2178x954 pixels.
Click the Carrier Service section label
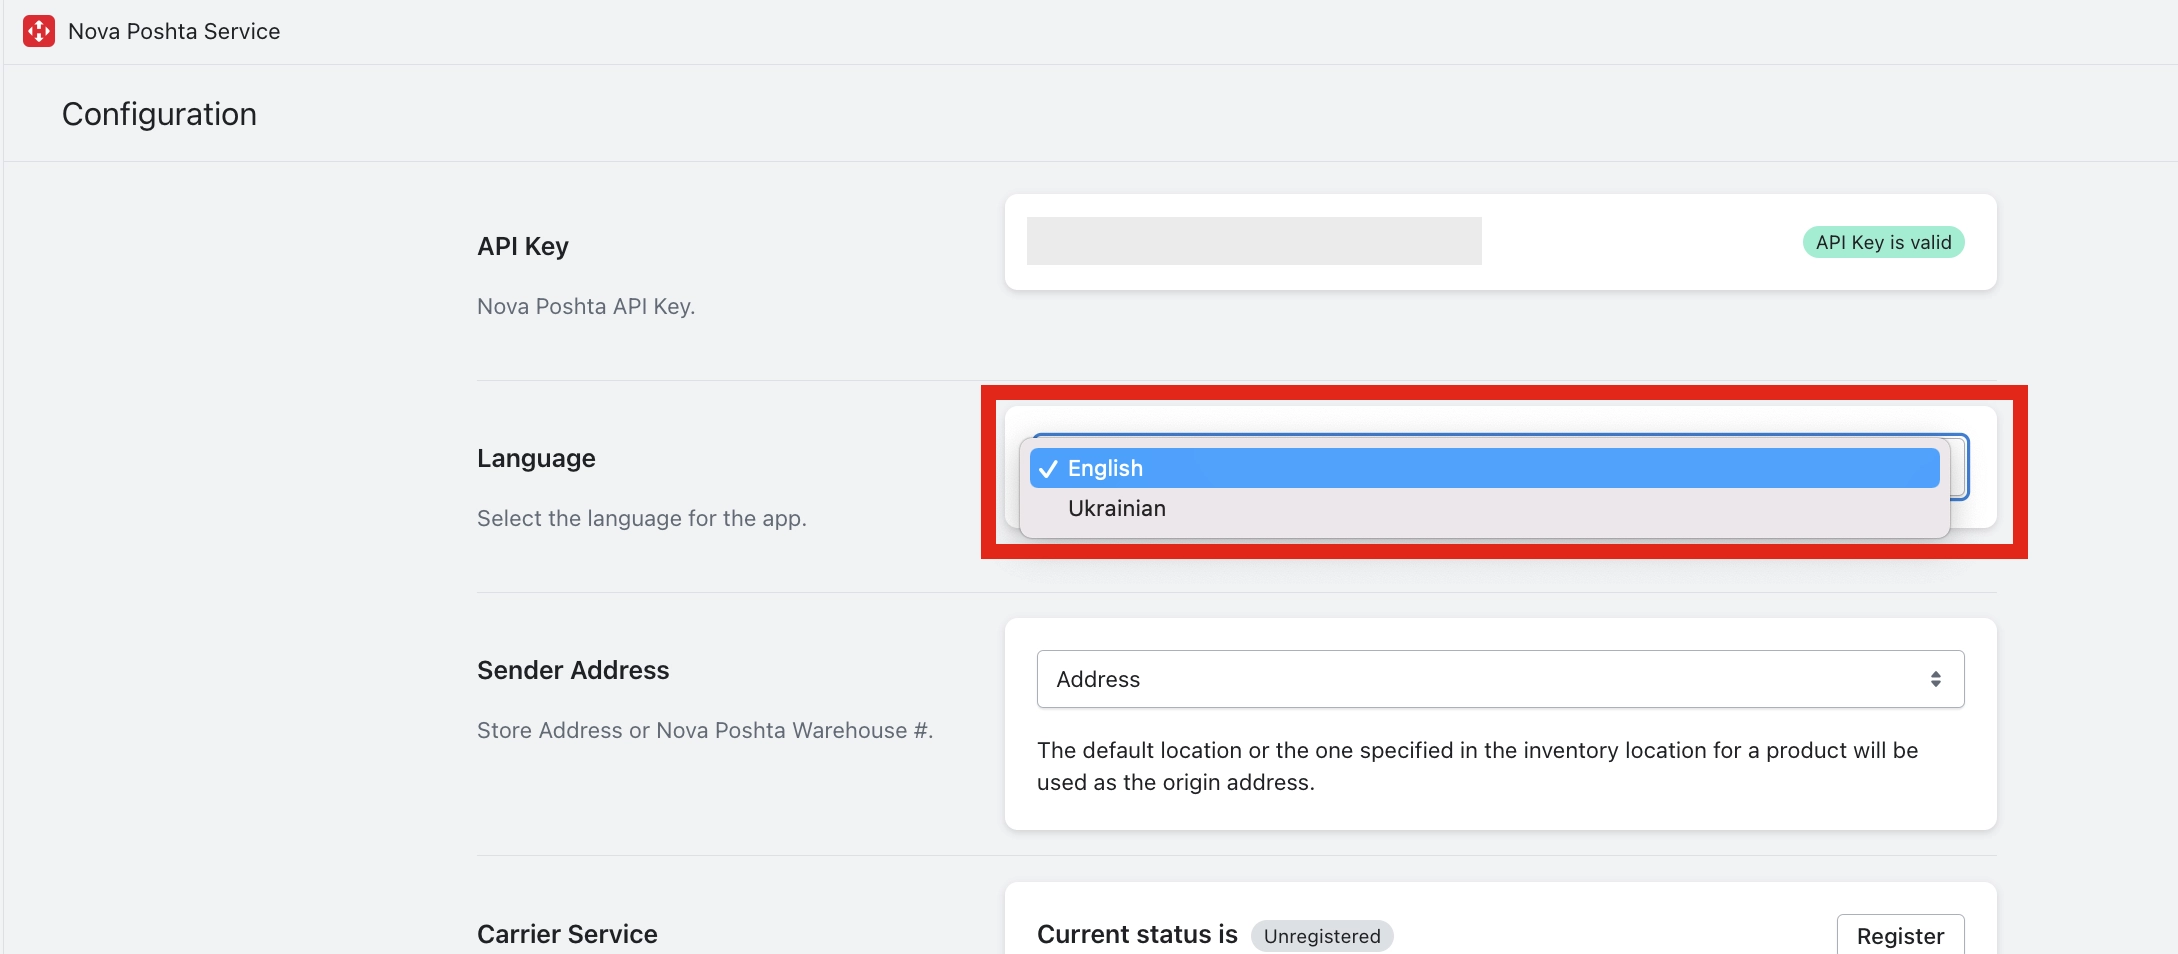[567, 934]
